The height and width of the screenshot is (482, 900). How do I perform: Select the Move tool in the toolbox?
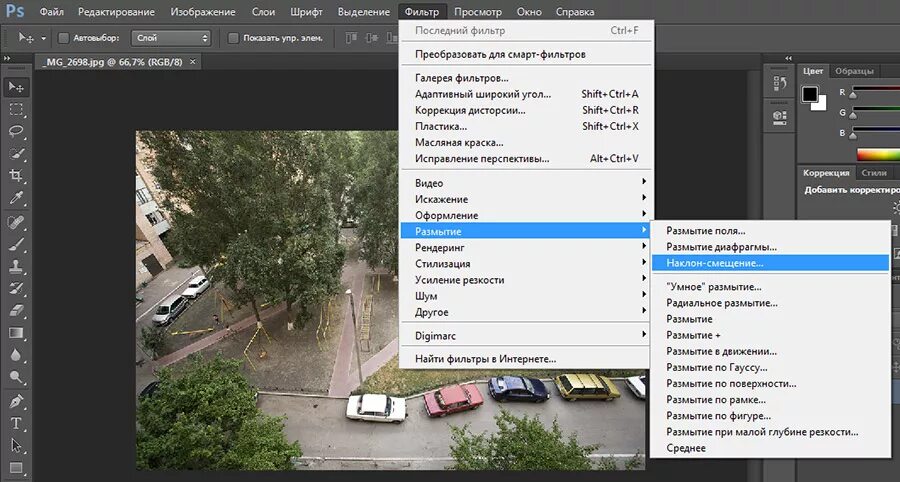[15, 87]
